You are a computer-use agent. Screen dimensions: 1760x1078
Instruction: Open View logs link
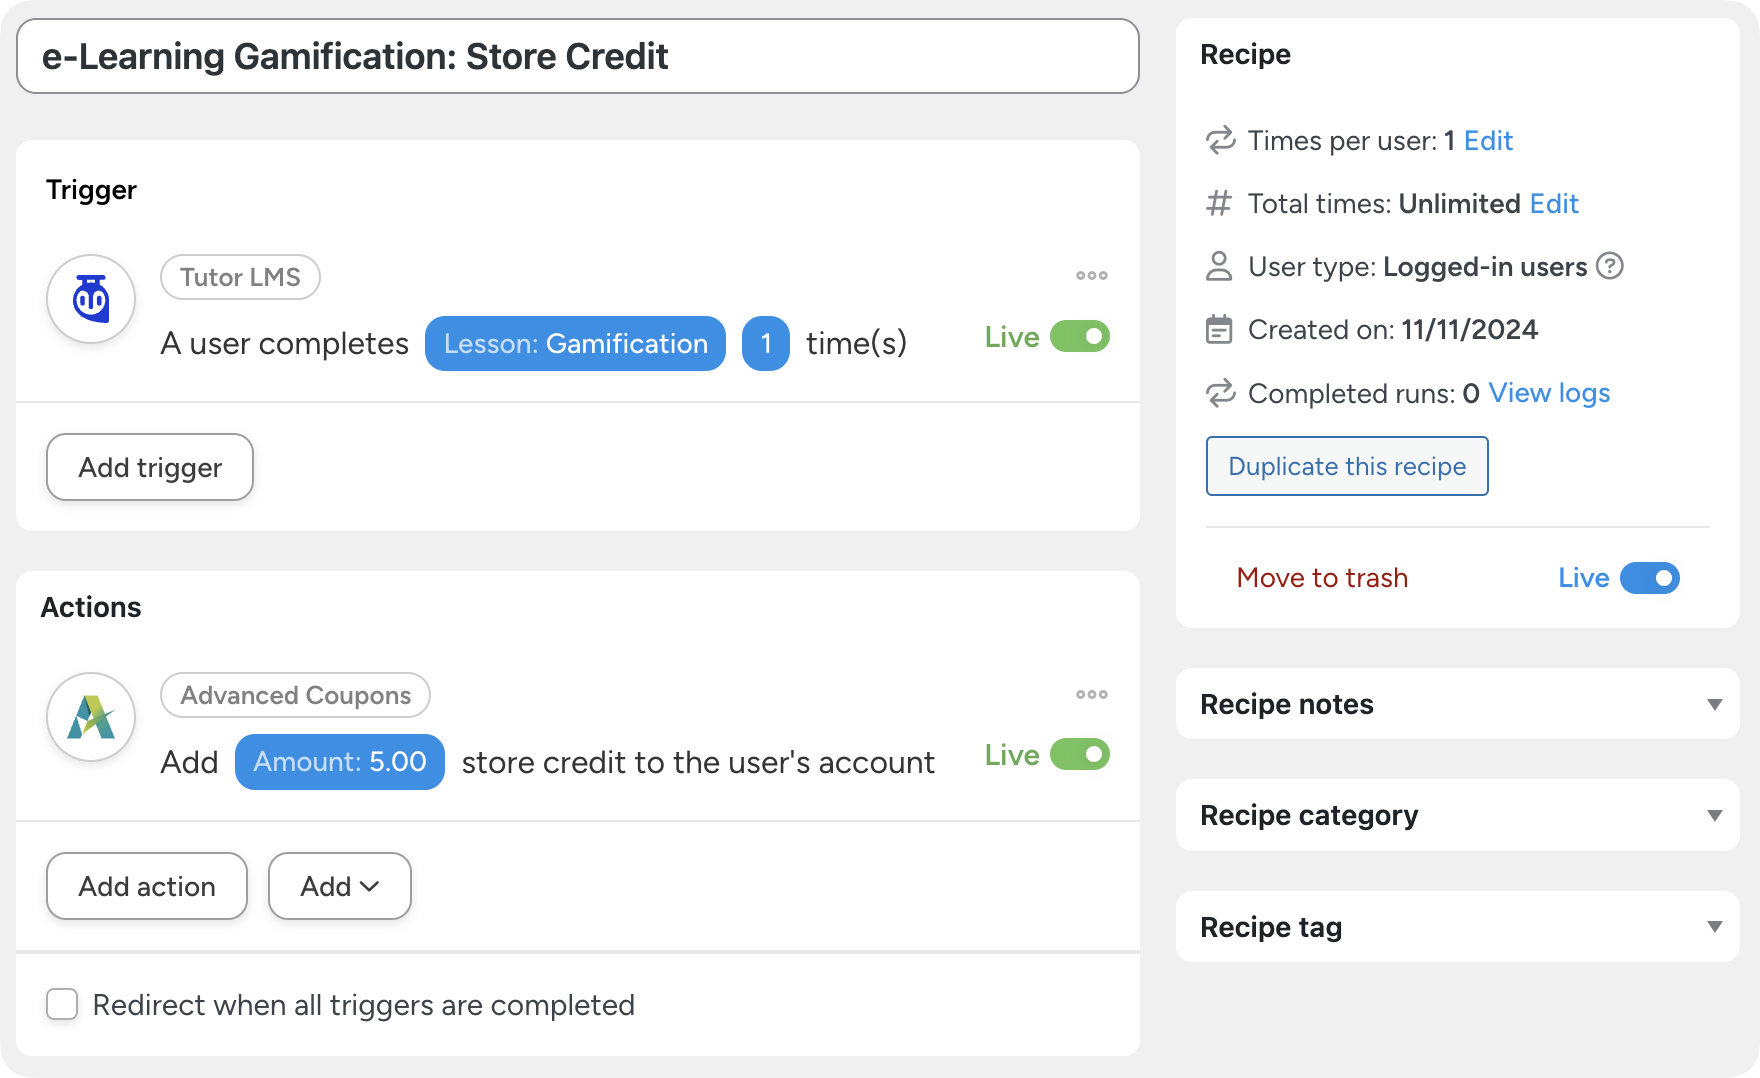(x=1549, y=393)
